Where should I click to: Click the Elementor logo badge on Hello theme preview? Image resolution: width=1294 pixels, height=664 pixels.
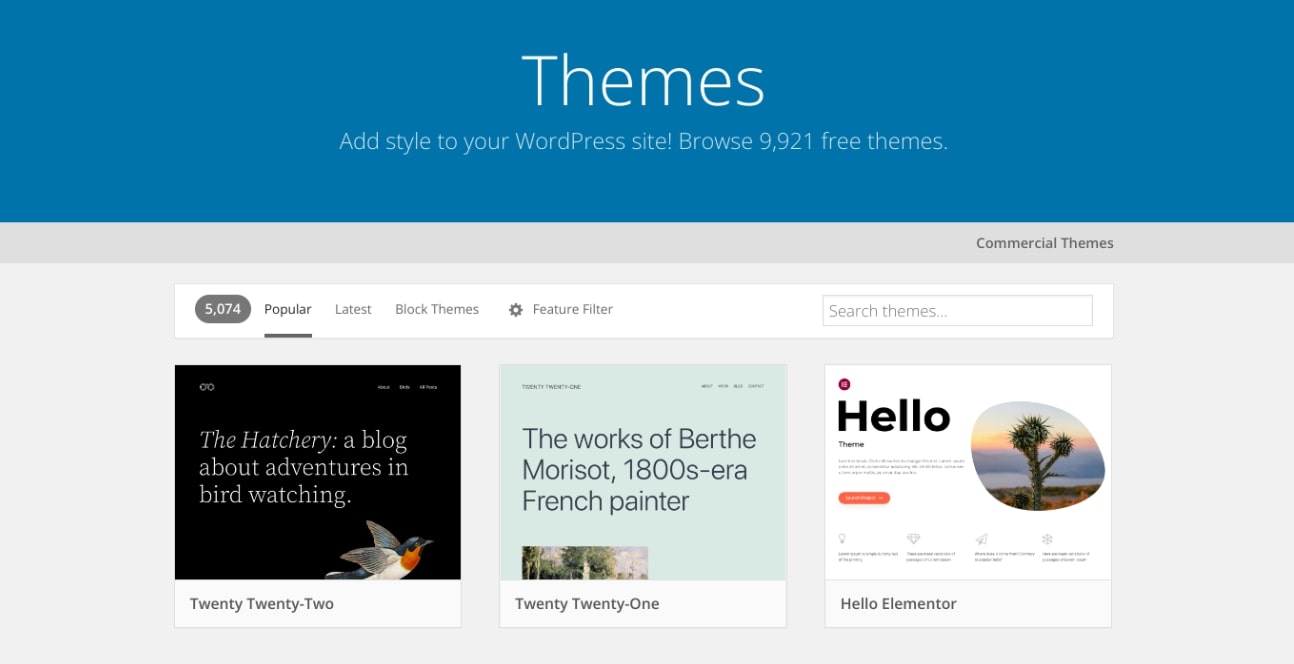(845, 384)
